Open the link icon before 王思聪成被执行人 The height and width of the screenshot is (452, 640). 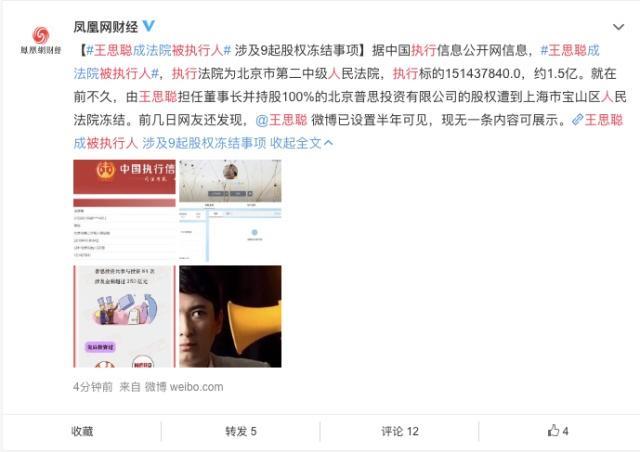coord(577,120)
